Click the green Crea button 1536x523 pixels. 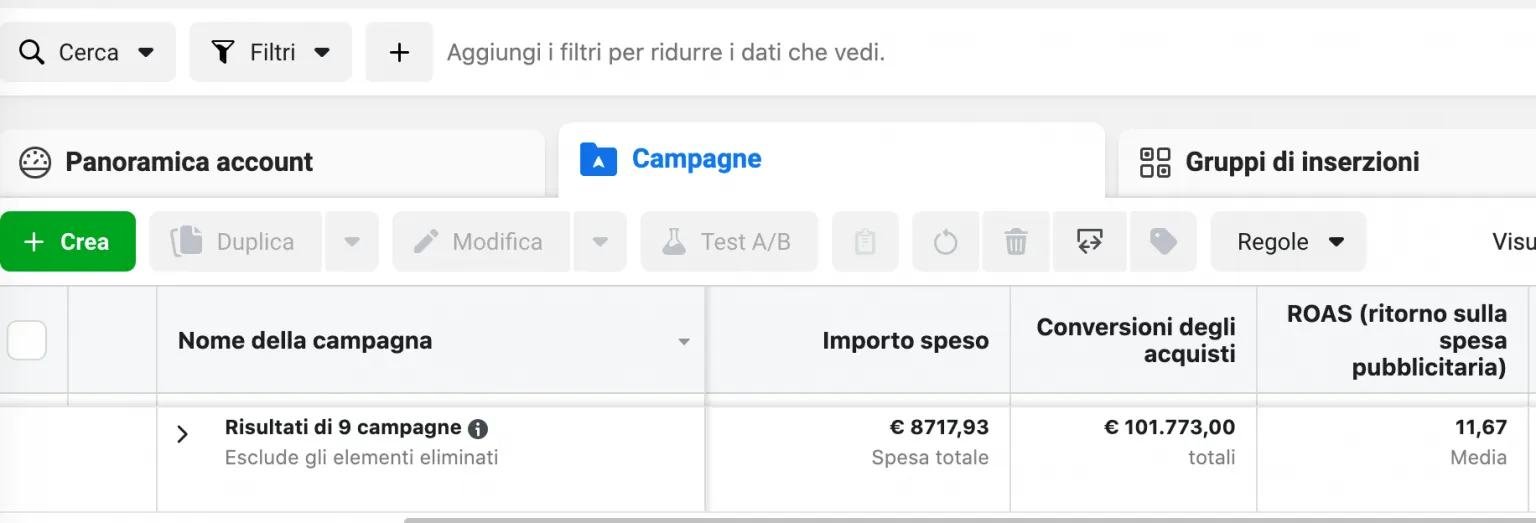point(68,242)
